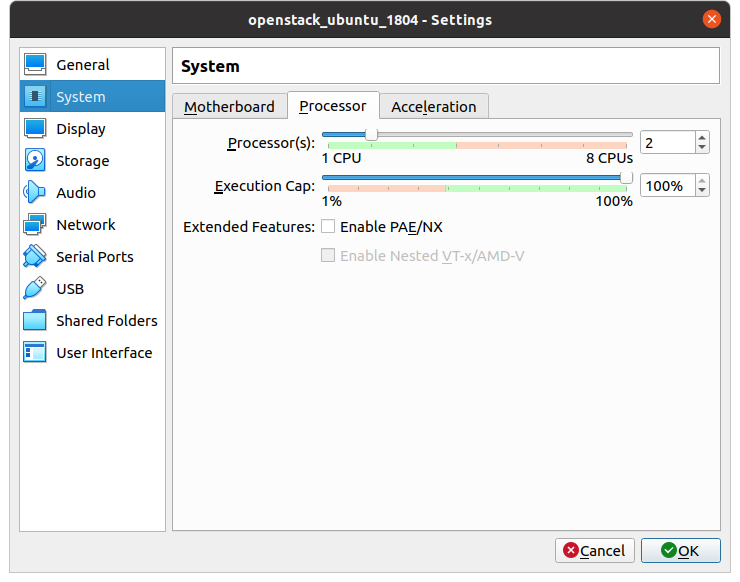This screenshot has height=582, width=740.
Task: Click the 1 CPU minimum label
Action: (342, 158)
